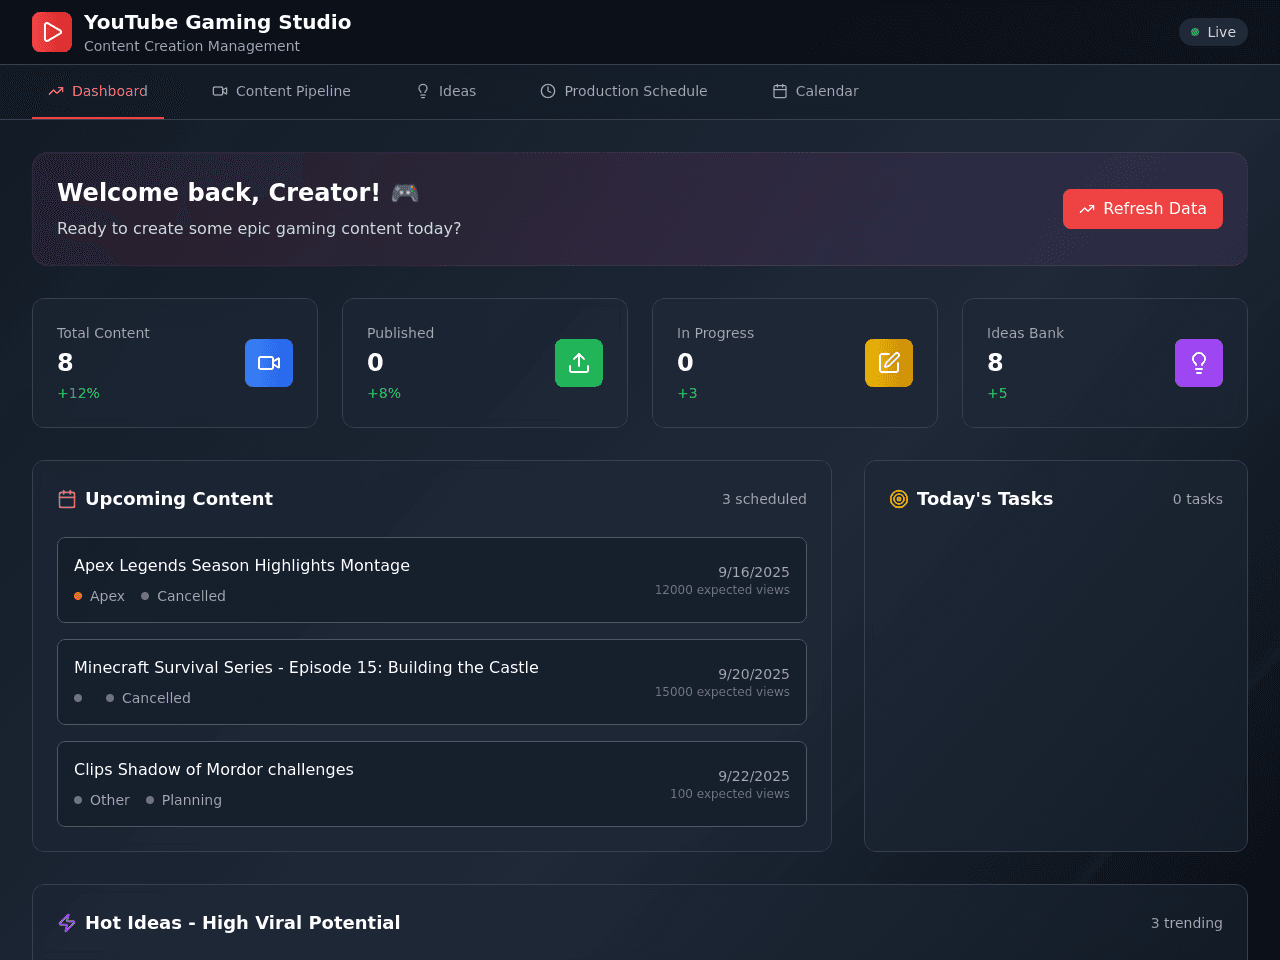
Task: Switch to the Content Pipeline tab
Action: [281, 91]
